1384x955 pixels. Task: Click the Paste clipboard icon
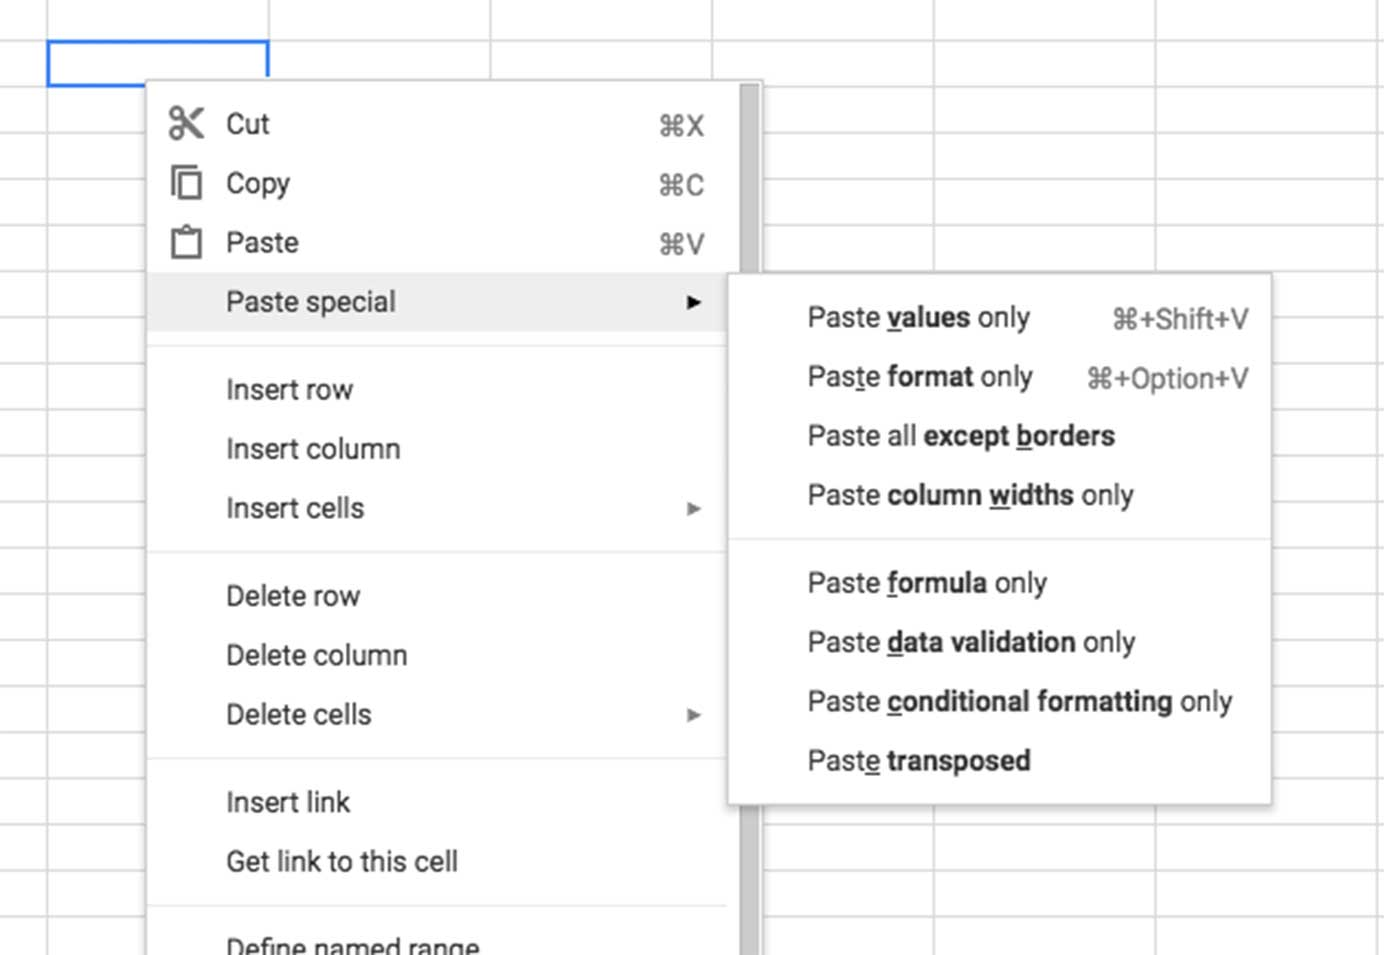[186, 243]
